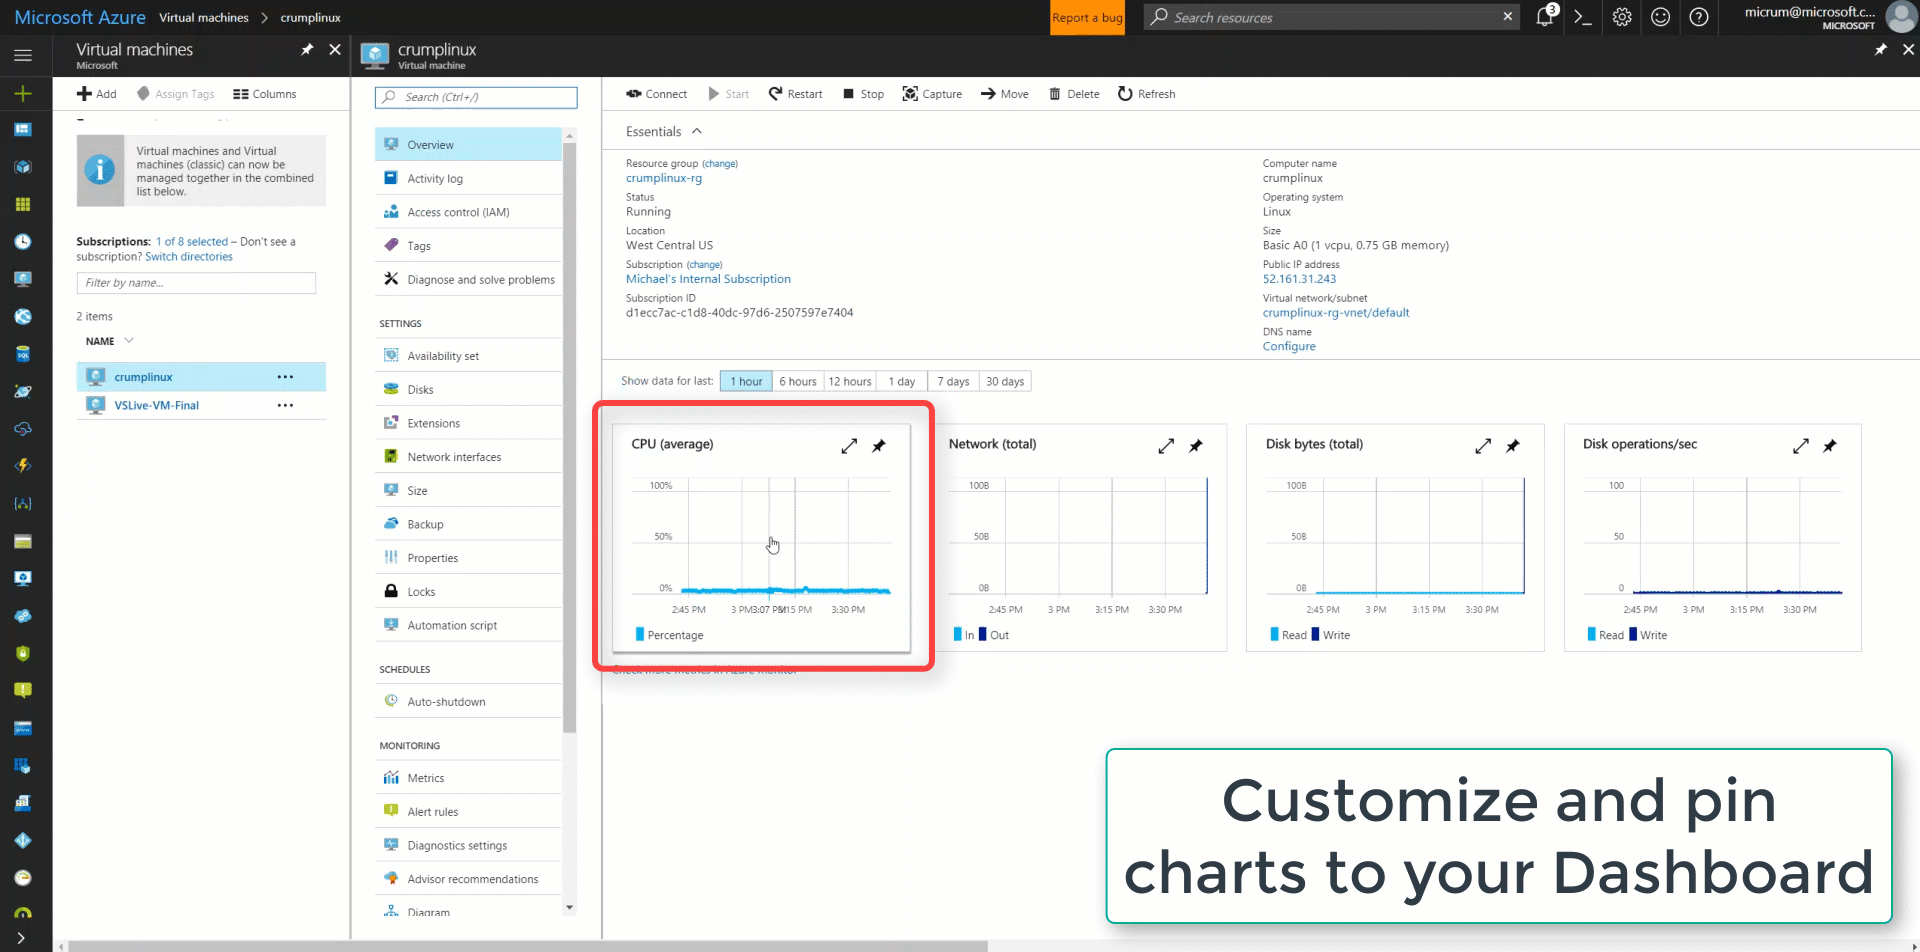Open Diagnose and solve problems
The height and width of the screenshot is (952, 1920).
(x=468, y=280)
